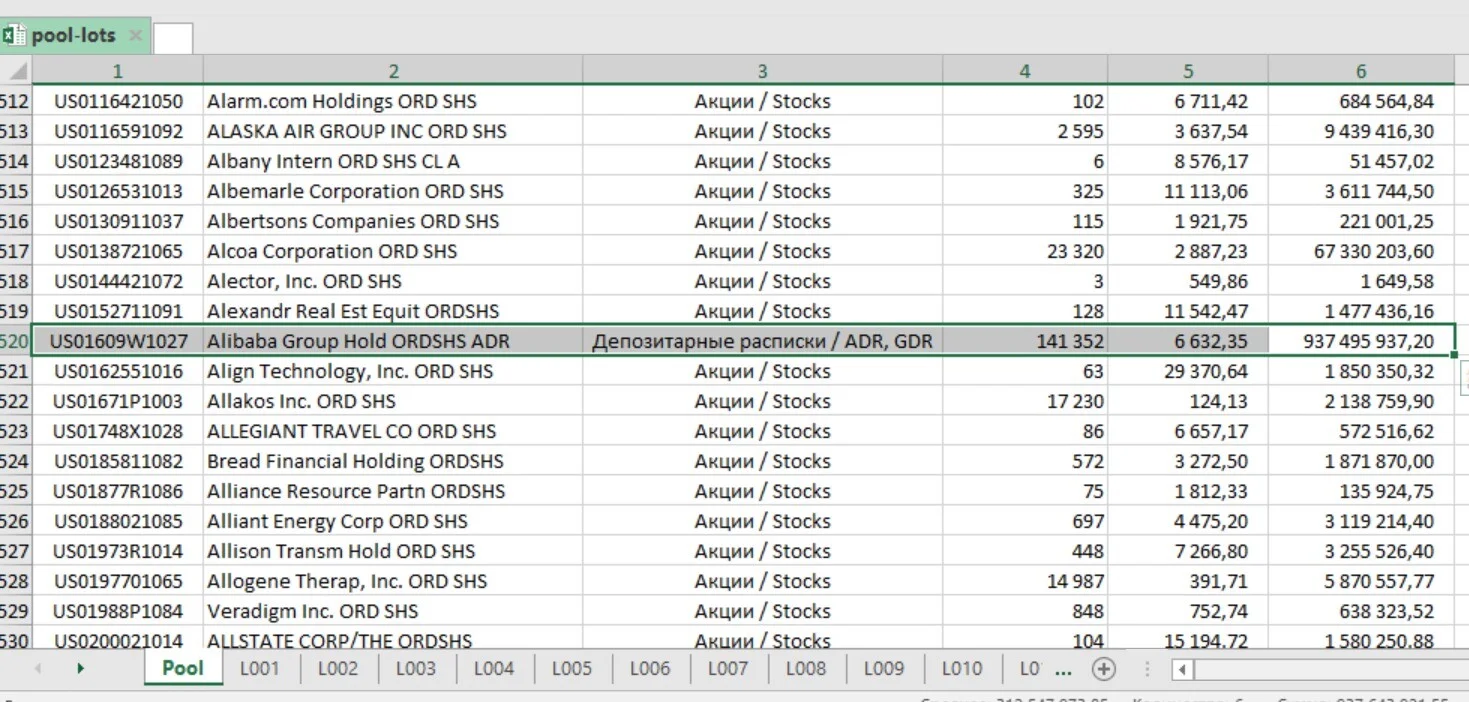Click cell value 141 352
Screen dimensions: 1469x702
tap(1024, 341)
